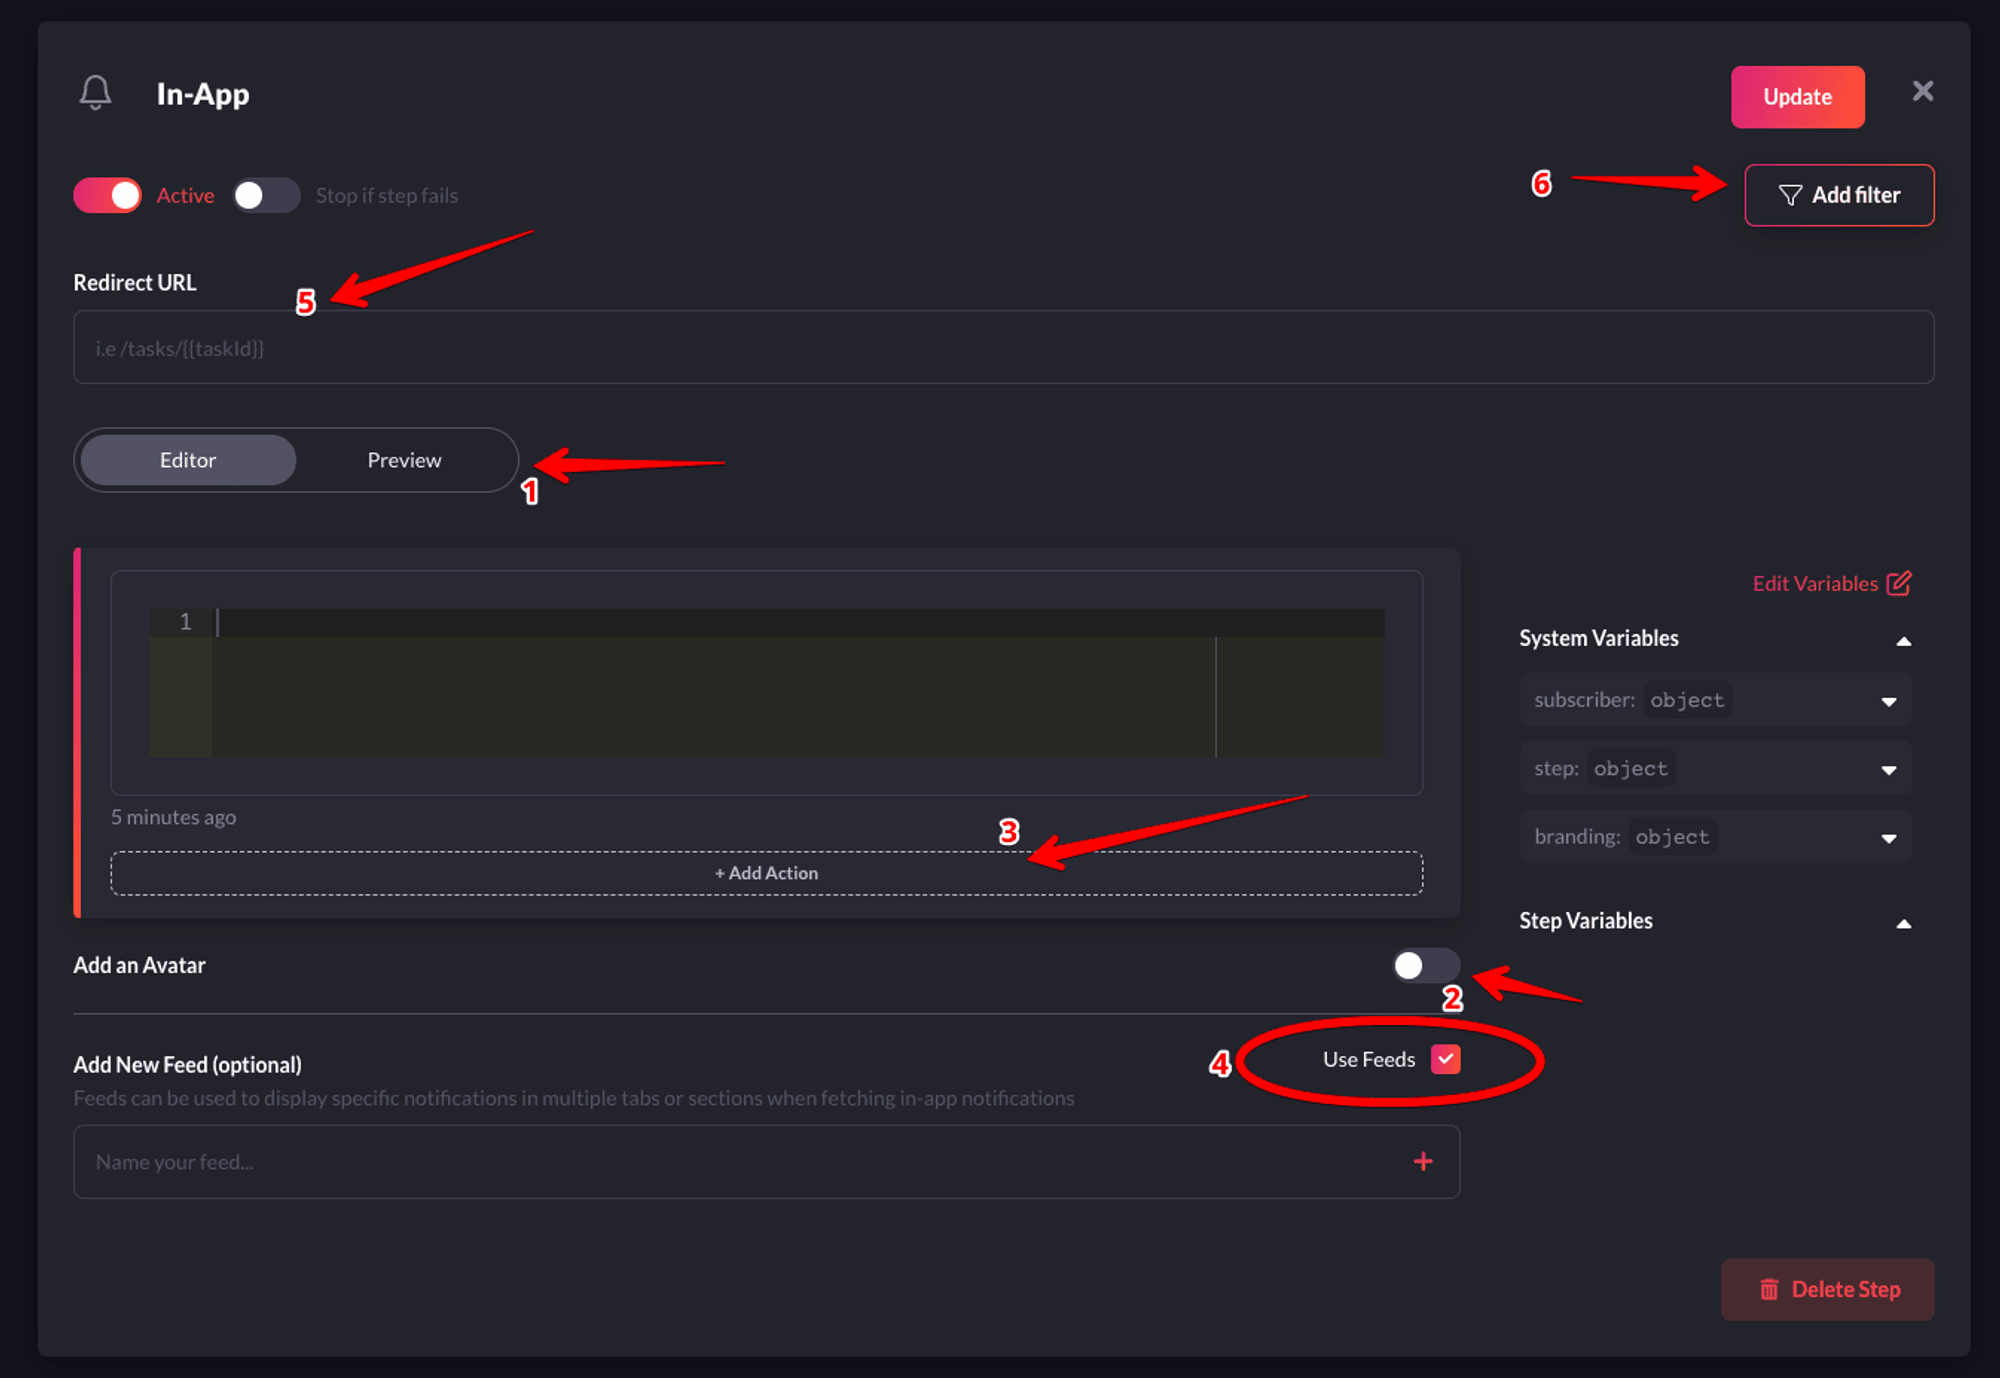
Task: Click the trash icon in Delete Step
Action: 1769,1289
